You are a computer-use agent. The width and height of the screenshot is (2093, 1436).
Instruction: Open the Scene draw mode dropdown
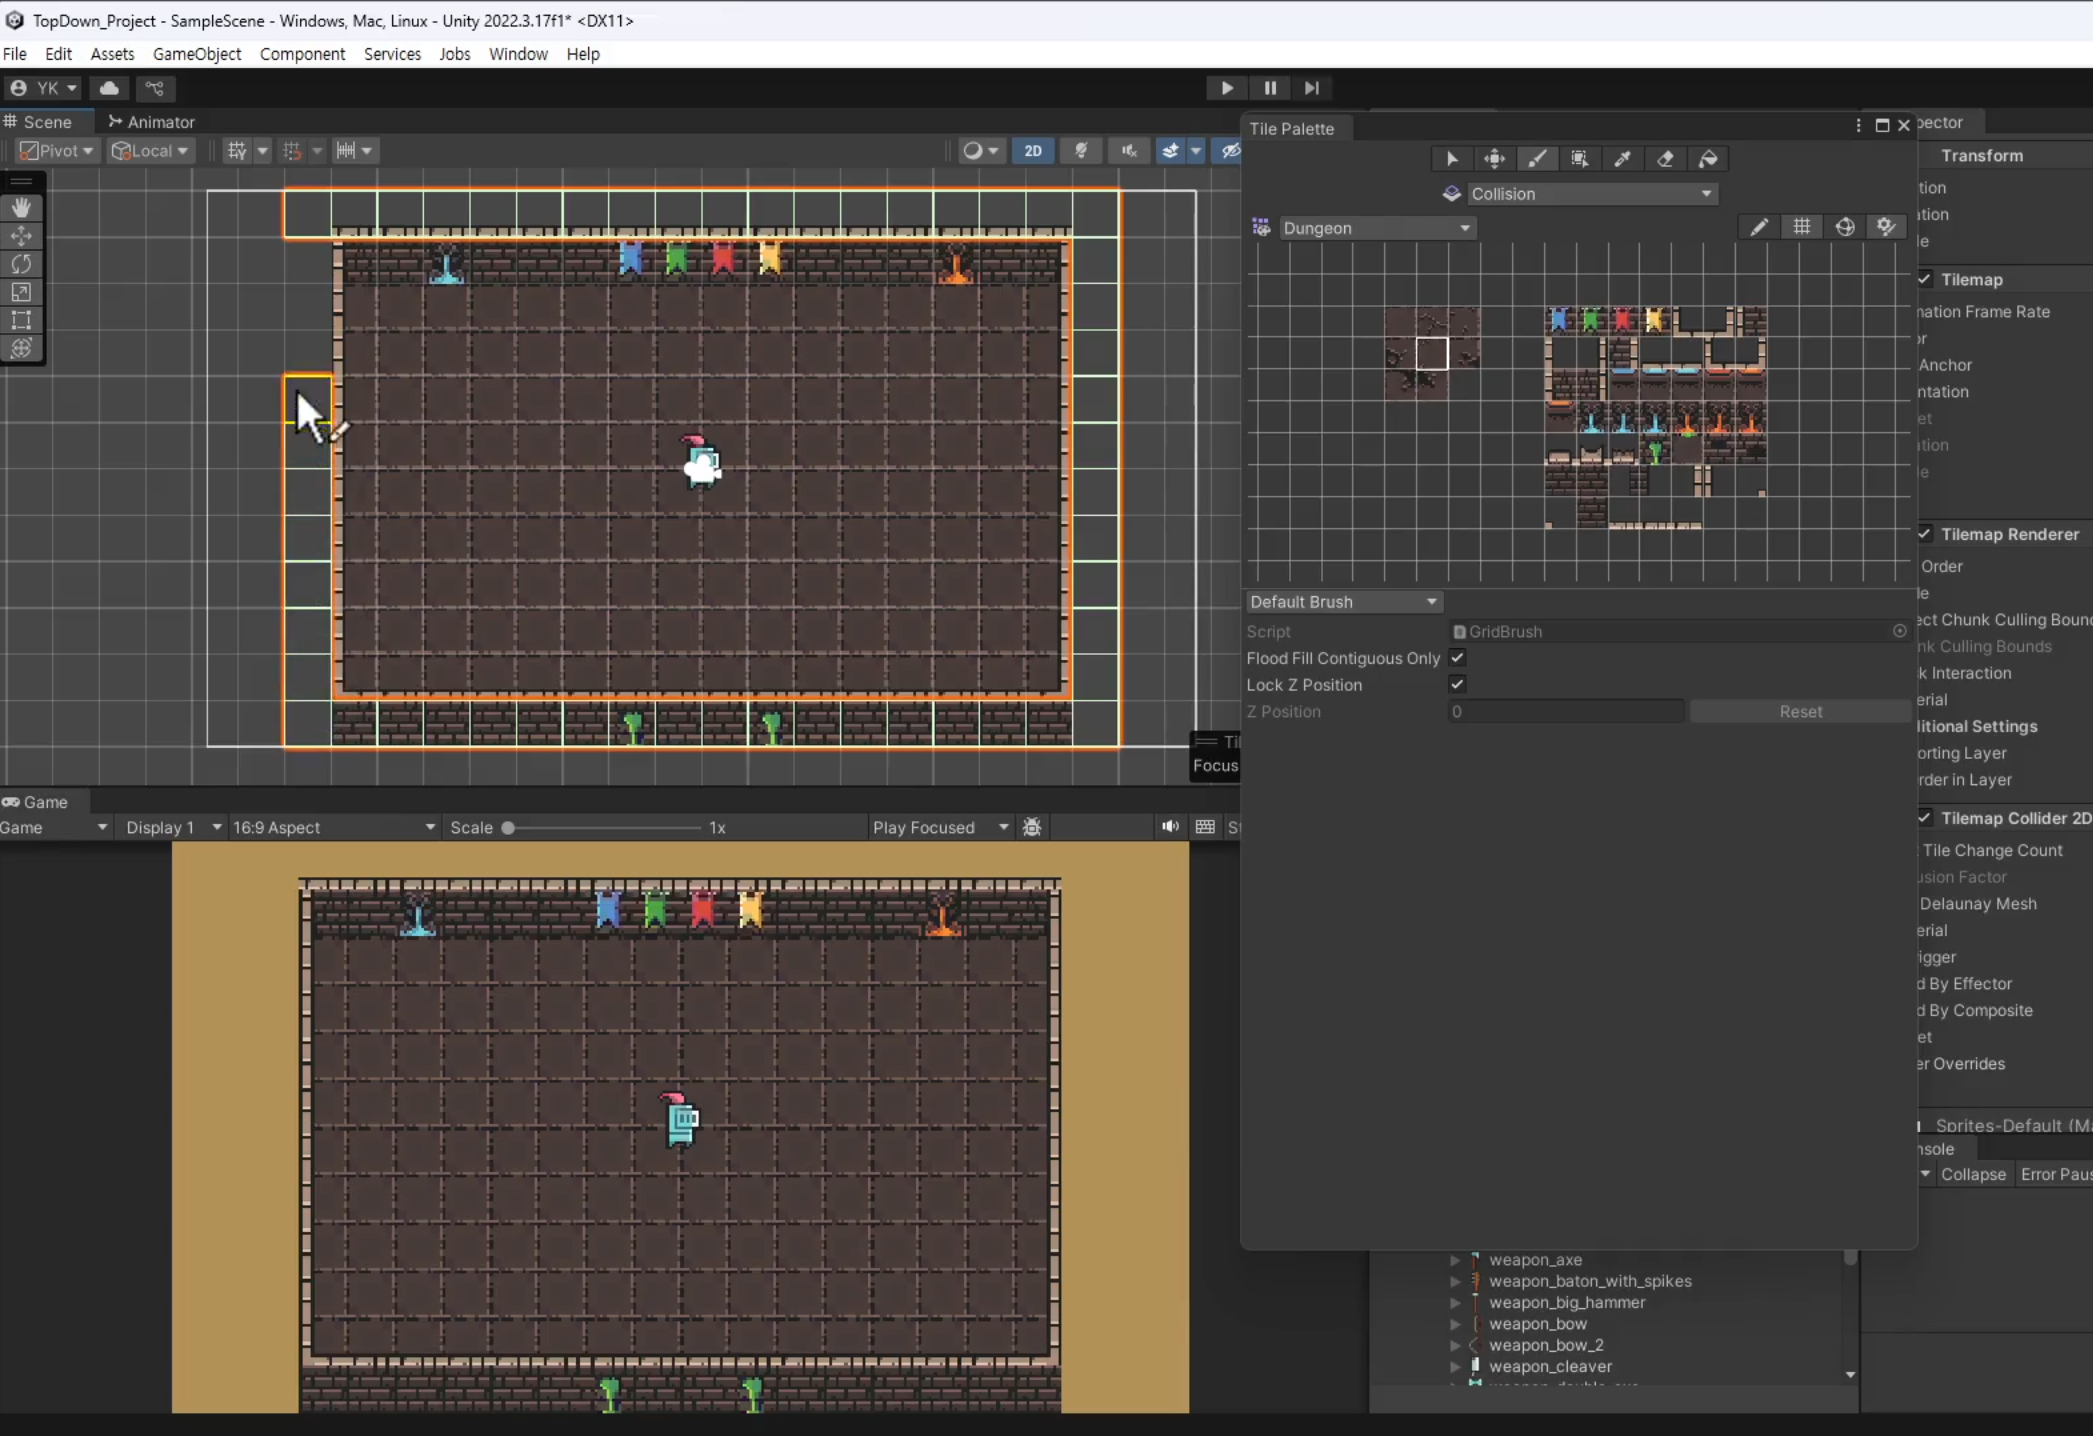pos(980,150)
